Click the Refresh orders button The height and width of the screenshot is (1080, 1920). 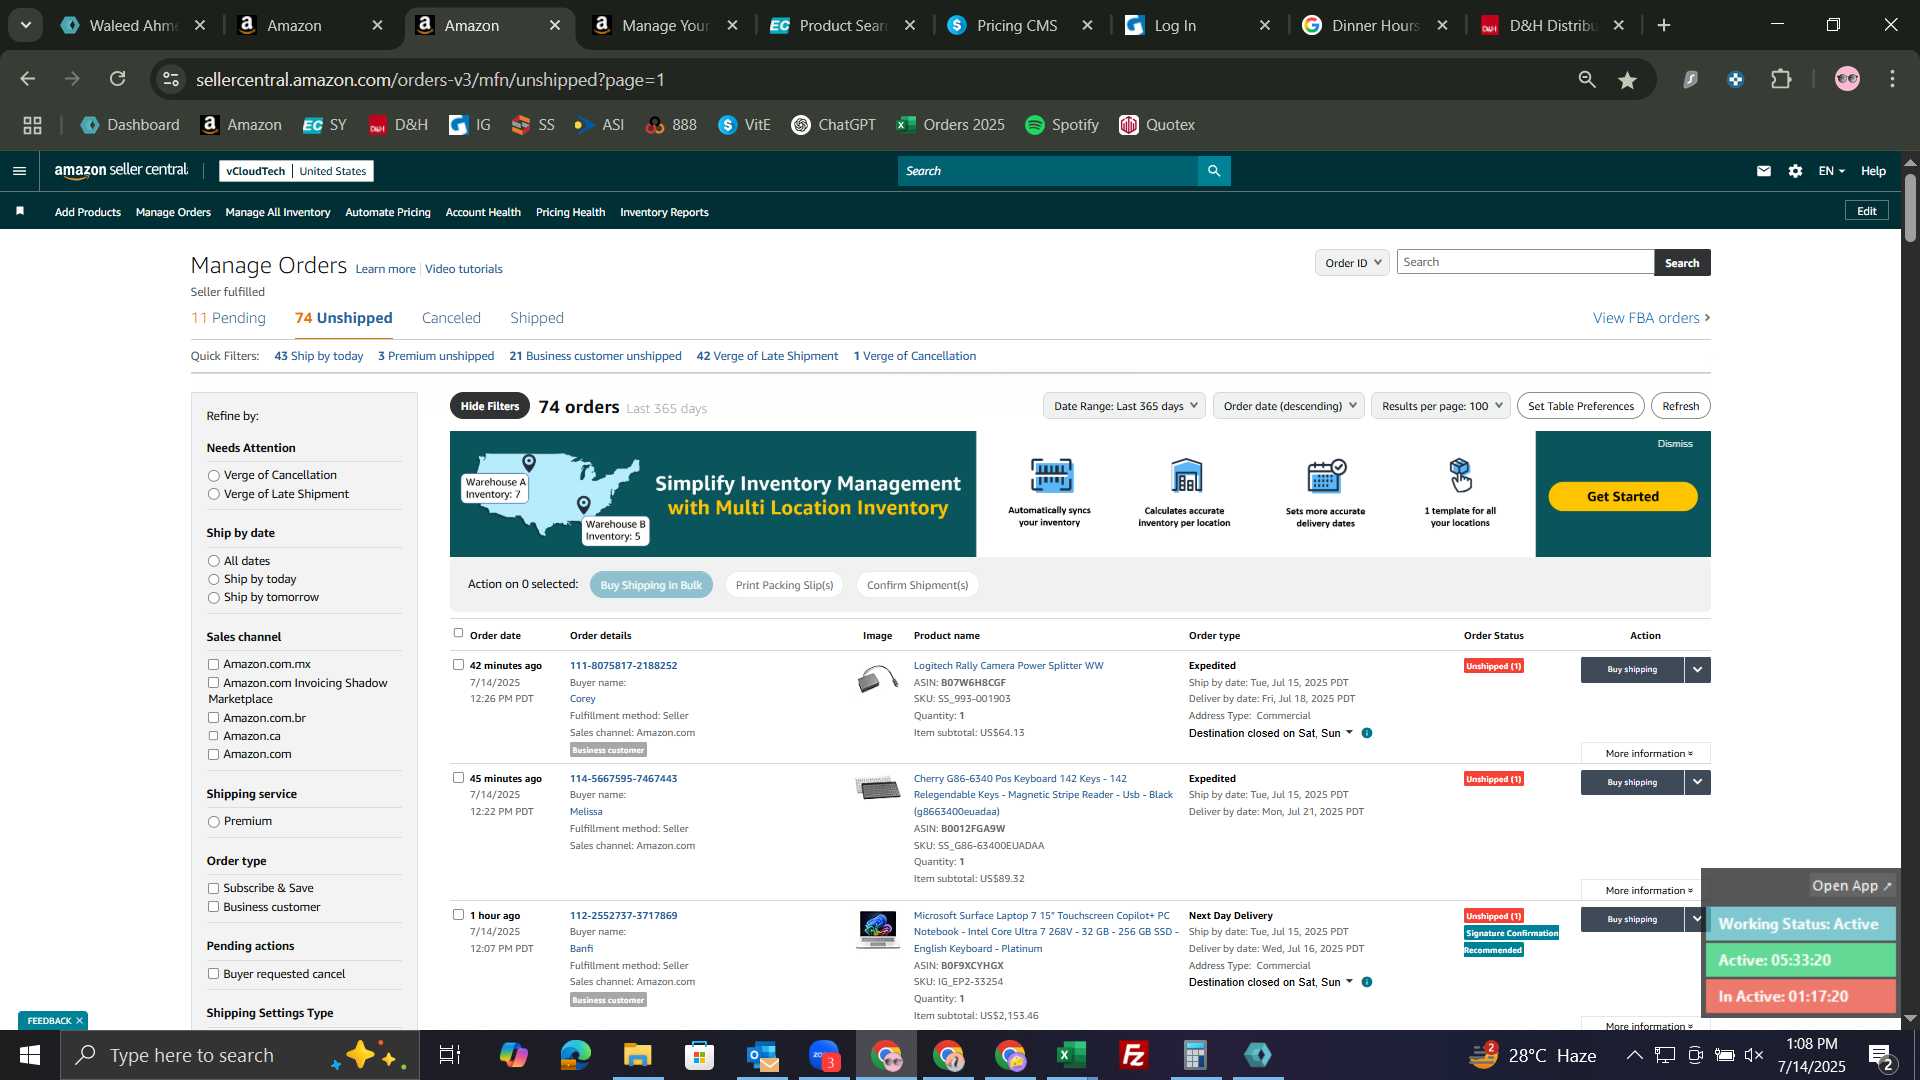point(1680,406)
